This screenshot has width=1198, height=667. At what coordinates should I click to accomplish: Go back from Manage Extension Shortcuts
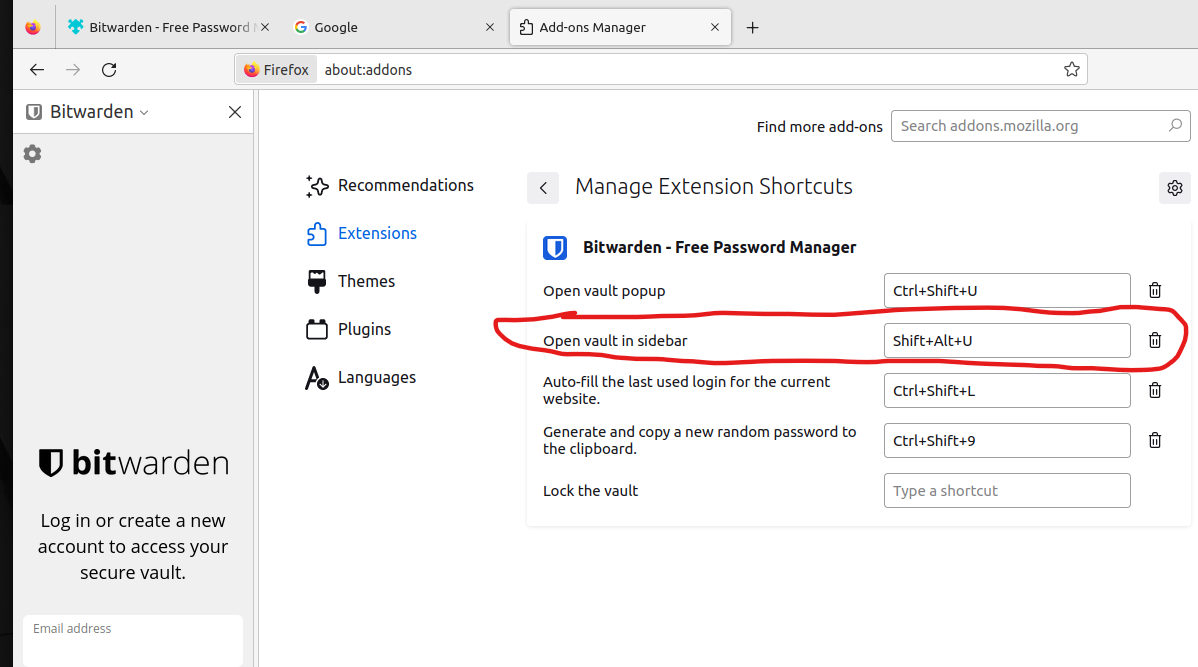point(543,188)
